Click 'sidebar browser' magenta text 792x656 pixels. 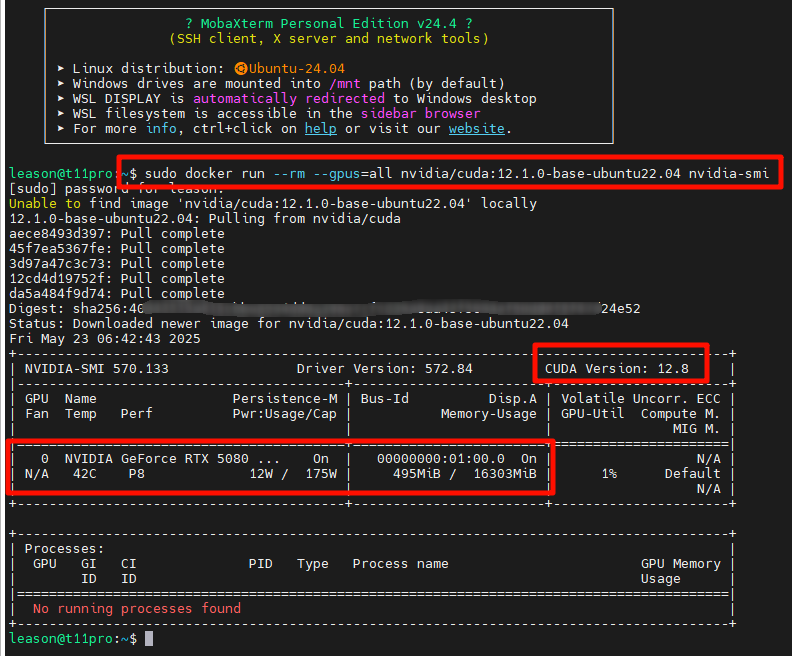click(x=420, y=113)
